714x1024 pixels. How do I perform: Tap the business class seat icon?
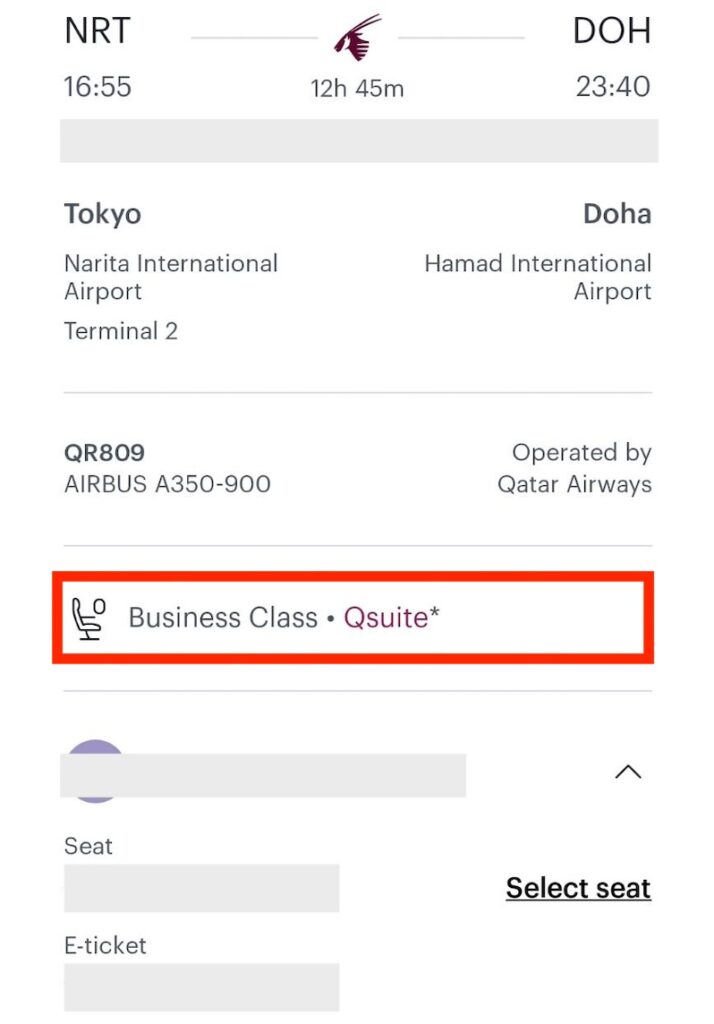pyautogui.click(x=89, y=618)
